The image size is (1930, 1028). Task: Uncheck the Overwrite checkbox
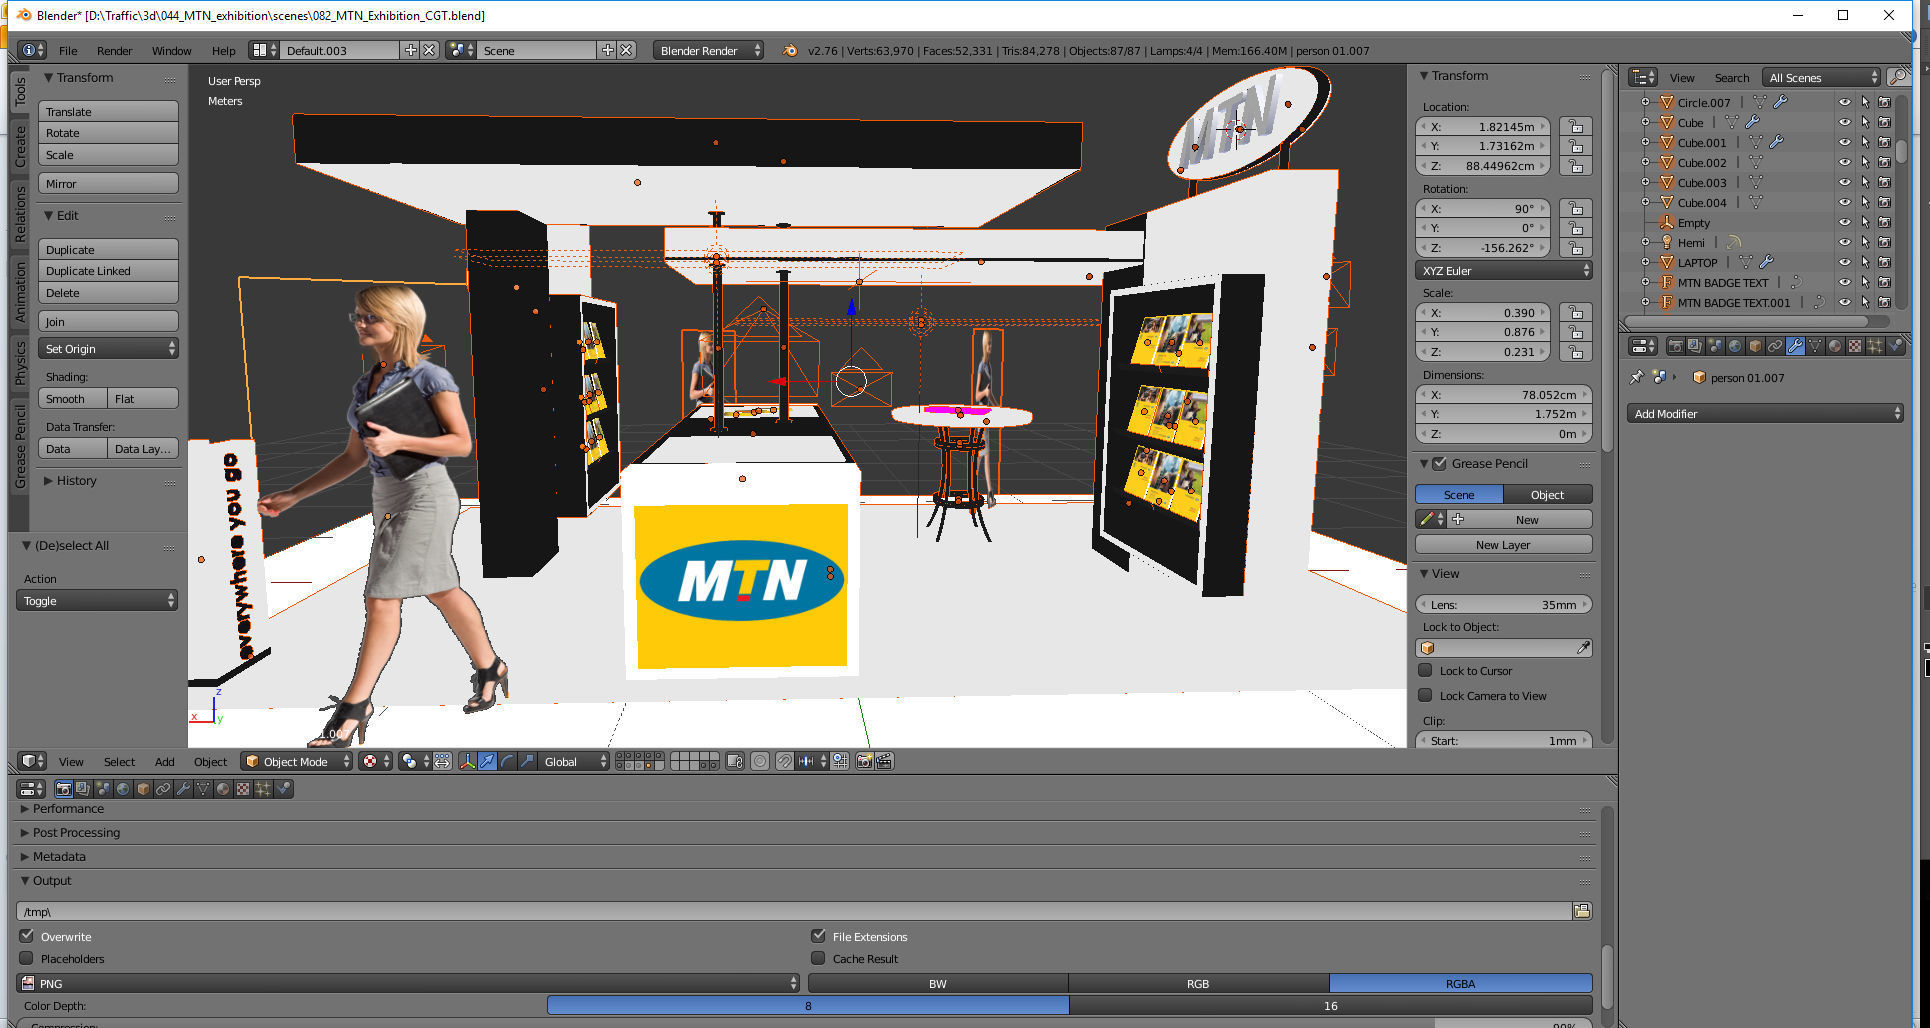pyautogui.click(x=27, y=936)
